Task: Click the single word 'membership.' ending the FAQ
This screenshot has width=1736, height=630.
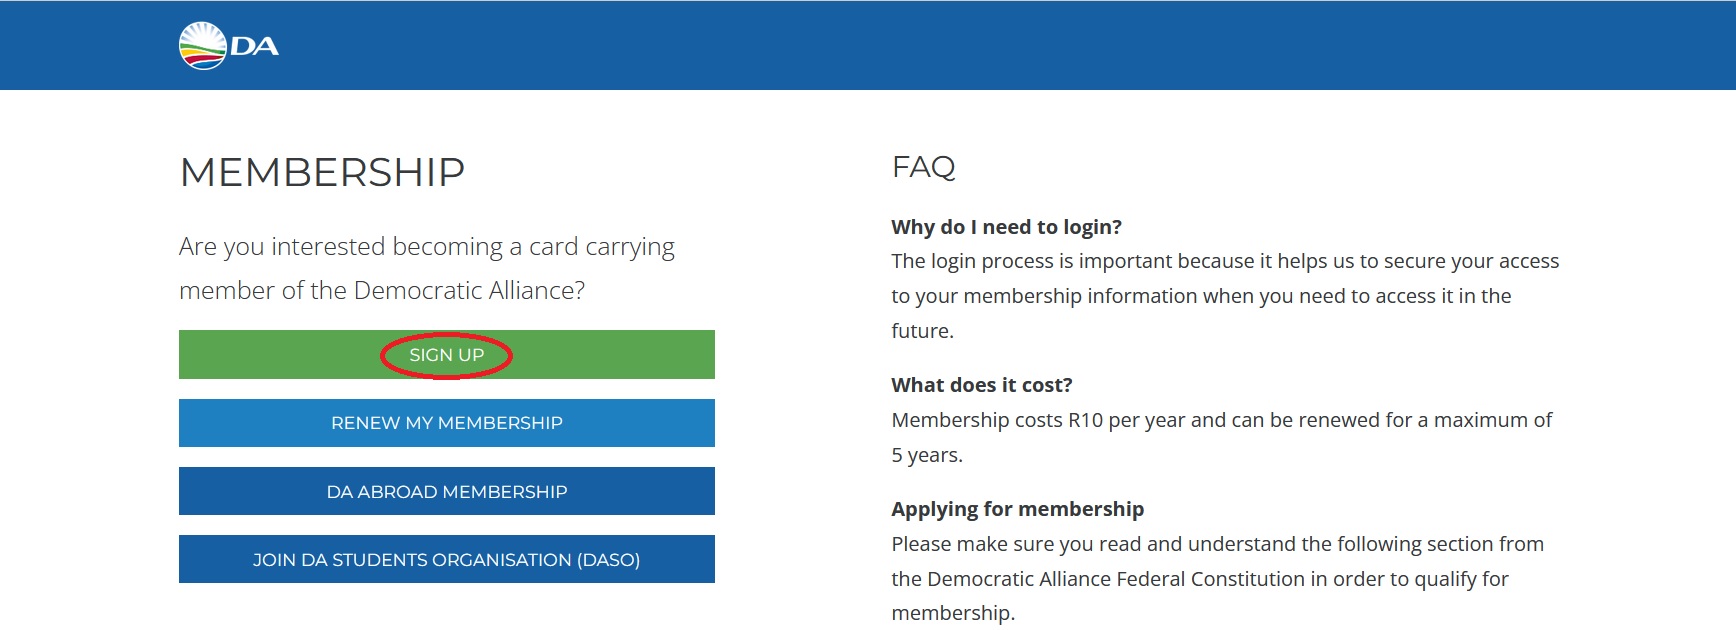Action: [x=952, y=613]
